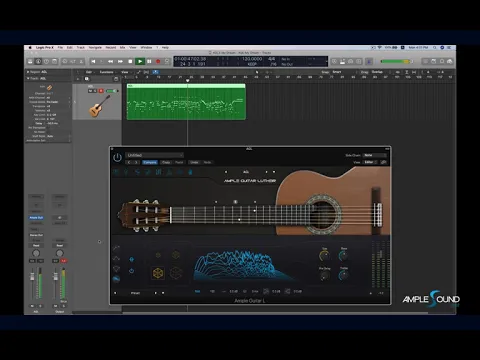Toggle the plugin power bypass button
This screenshot has width=480, height=360.
click(x=117, y=157)
